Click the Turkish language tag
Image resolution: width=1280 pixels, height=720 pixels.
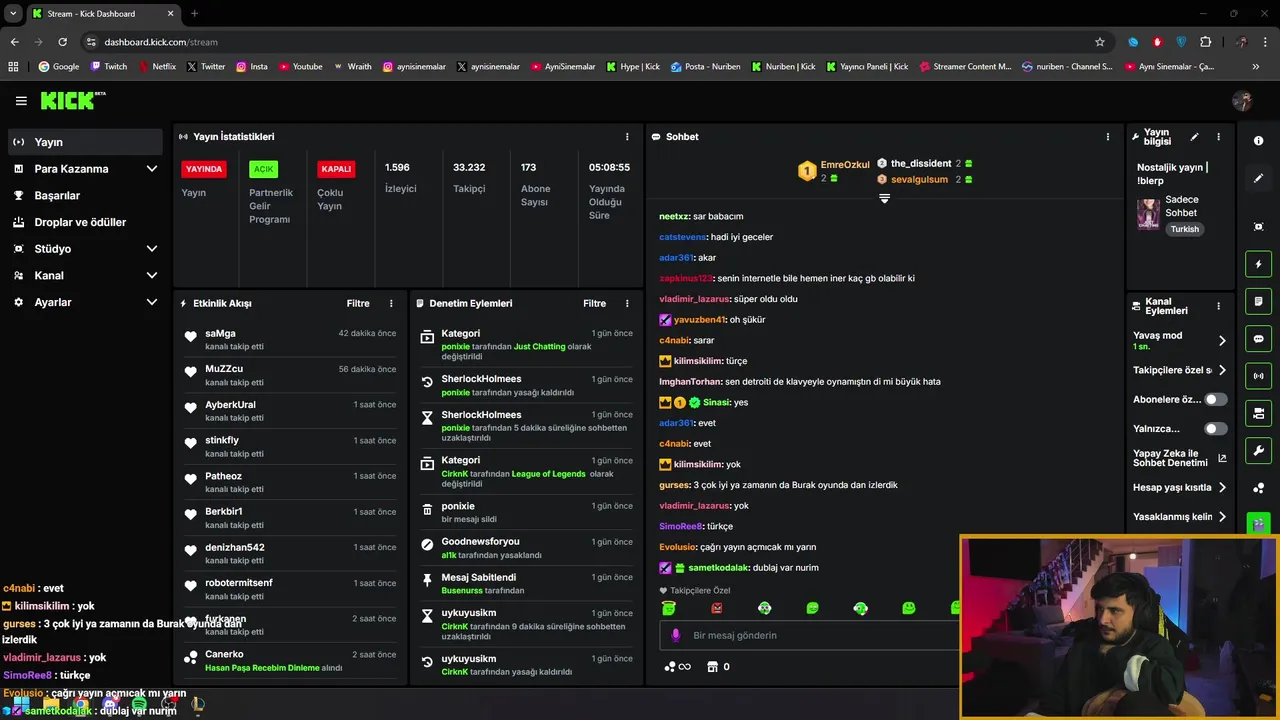(1184, 229)
